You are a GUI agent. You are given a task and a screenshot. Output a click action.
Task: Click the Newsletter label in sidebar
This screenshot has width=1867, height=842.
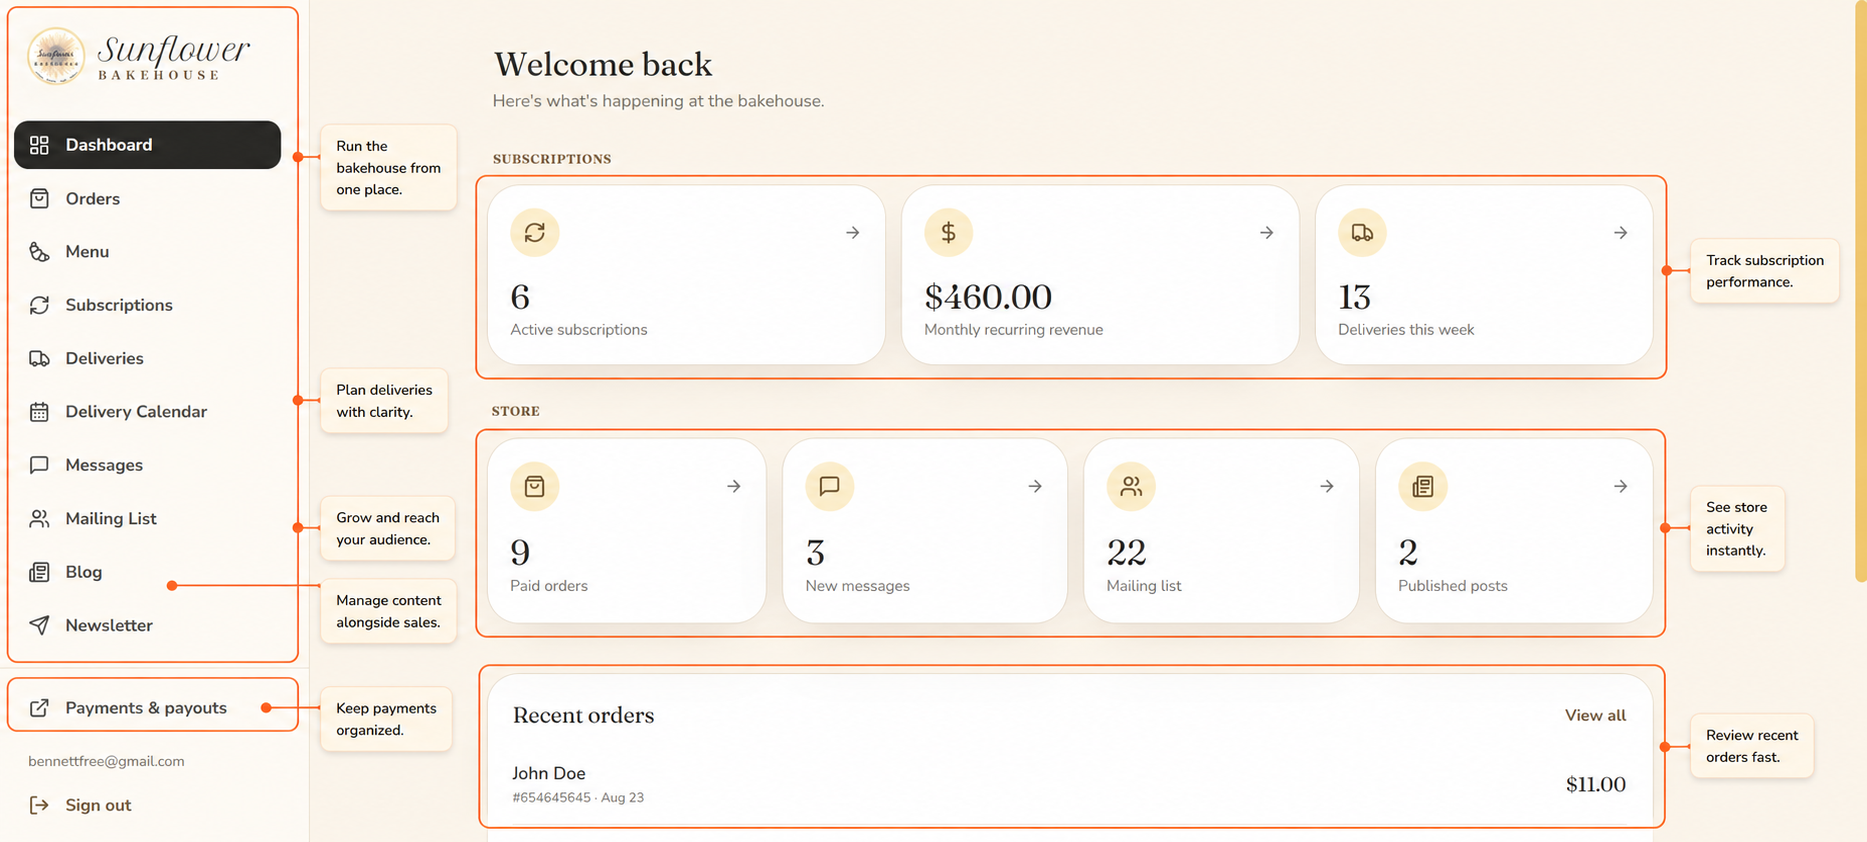click(x=109, y=625)
